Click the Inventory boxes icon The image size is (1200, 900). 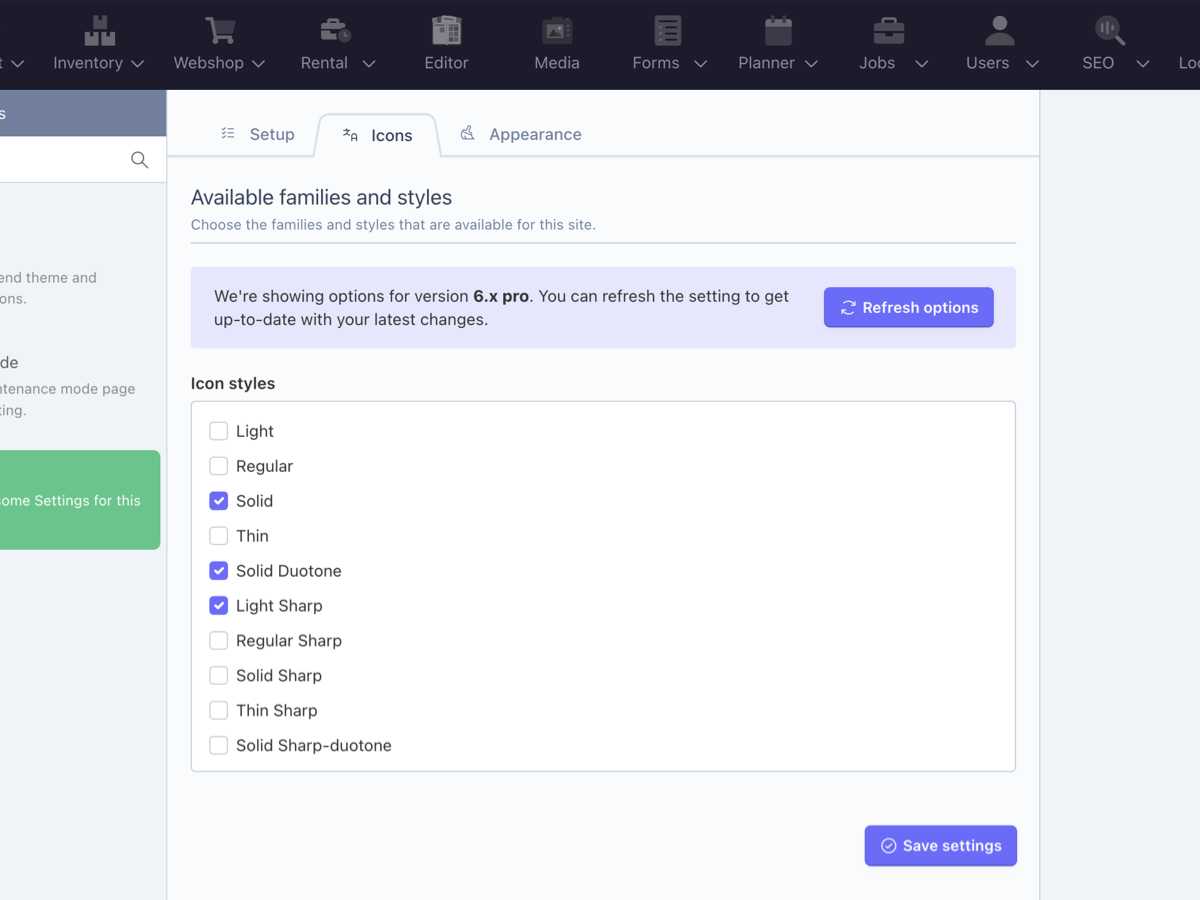(x=99, y=30)
